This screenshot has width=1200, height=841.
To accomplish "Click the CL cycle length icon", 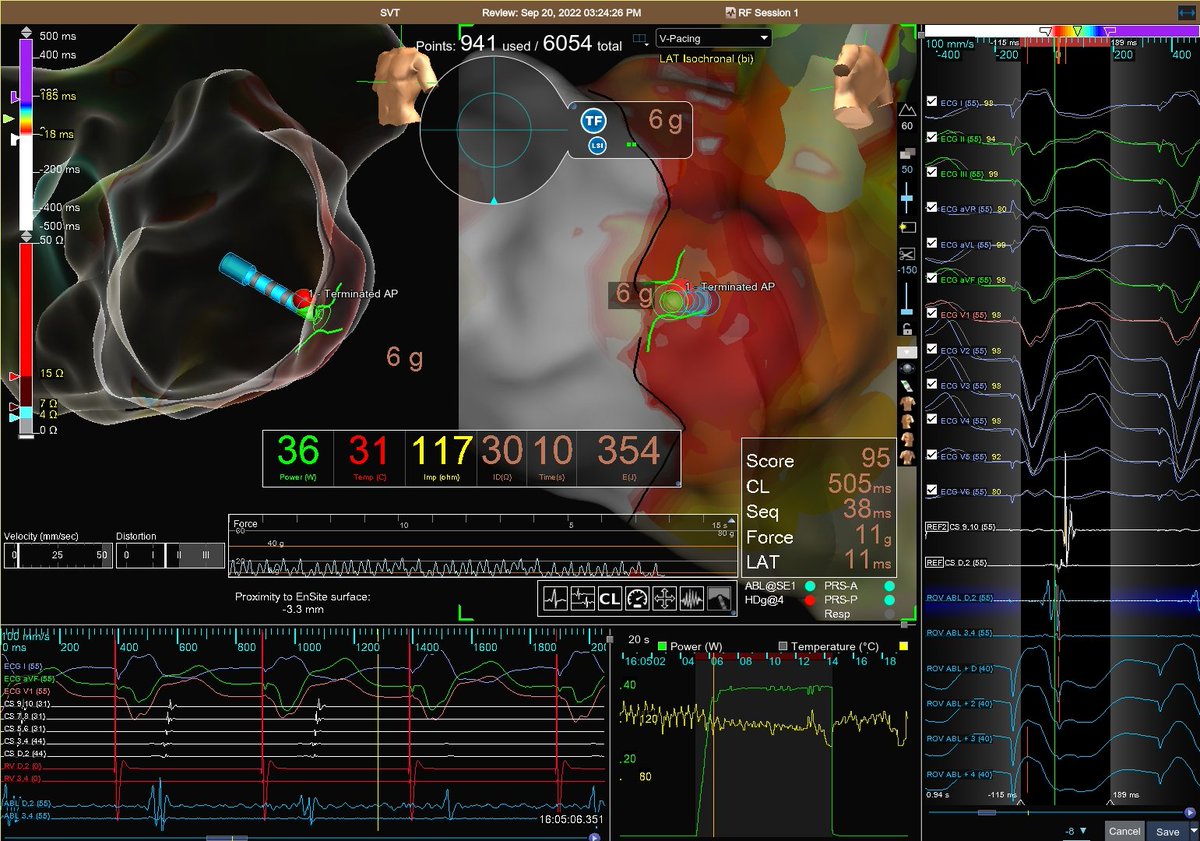I will pos(609,598).
